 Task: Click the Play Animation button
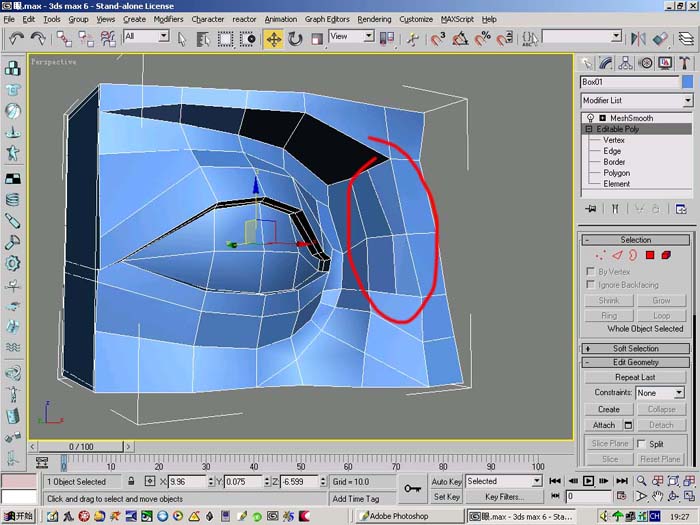point(588,481)
